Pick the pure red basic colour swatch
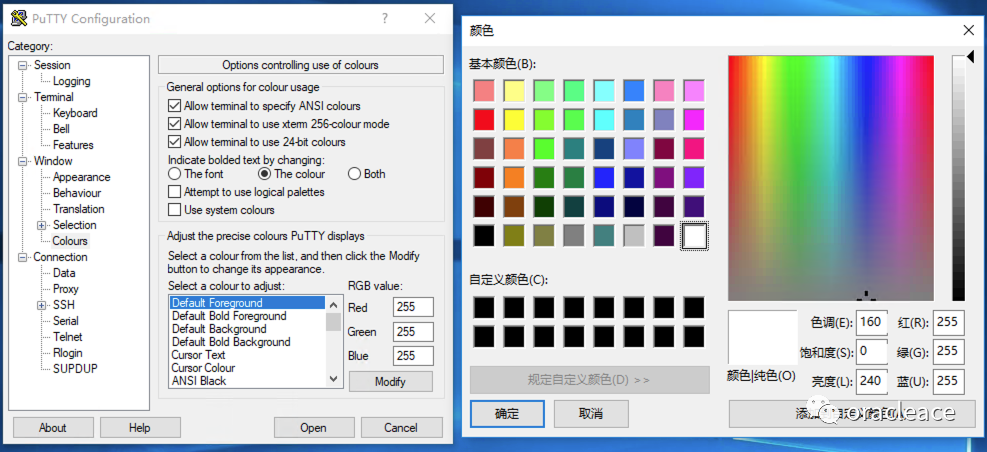The image size is (987, 452). pyautogui.click(x=484, y=120)
